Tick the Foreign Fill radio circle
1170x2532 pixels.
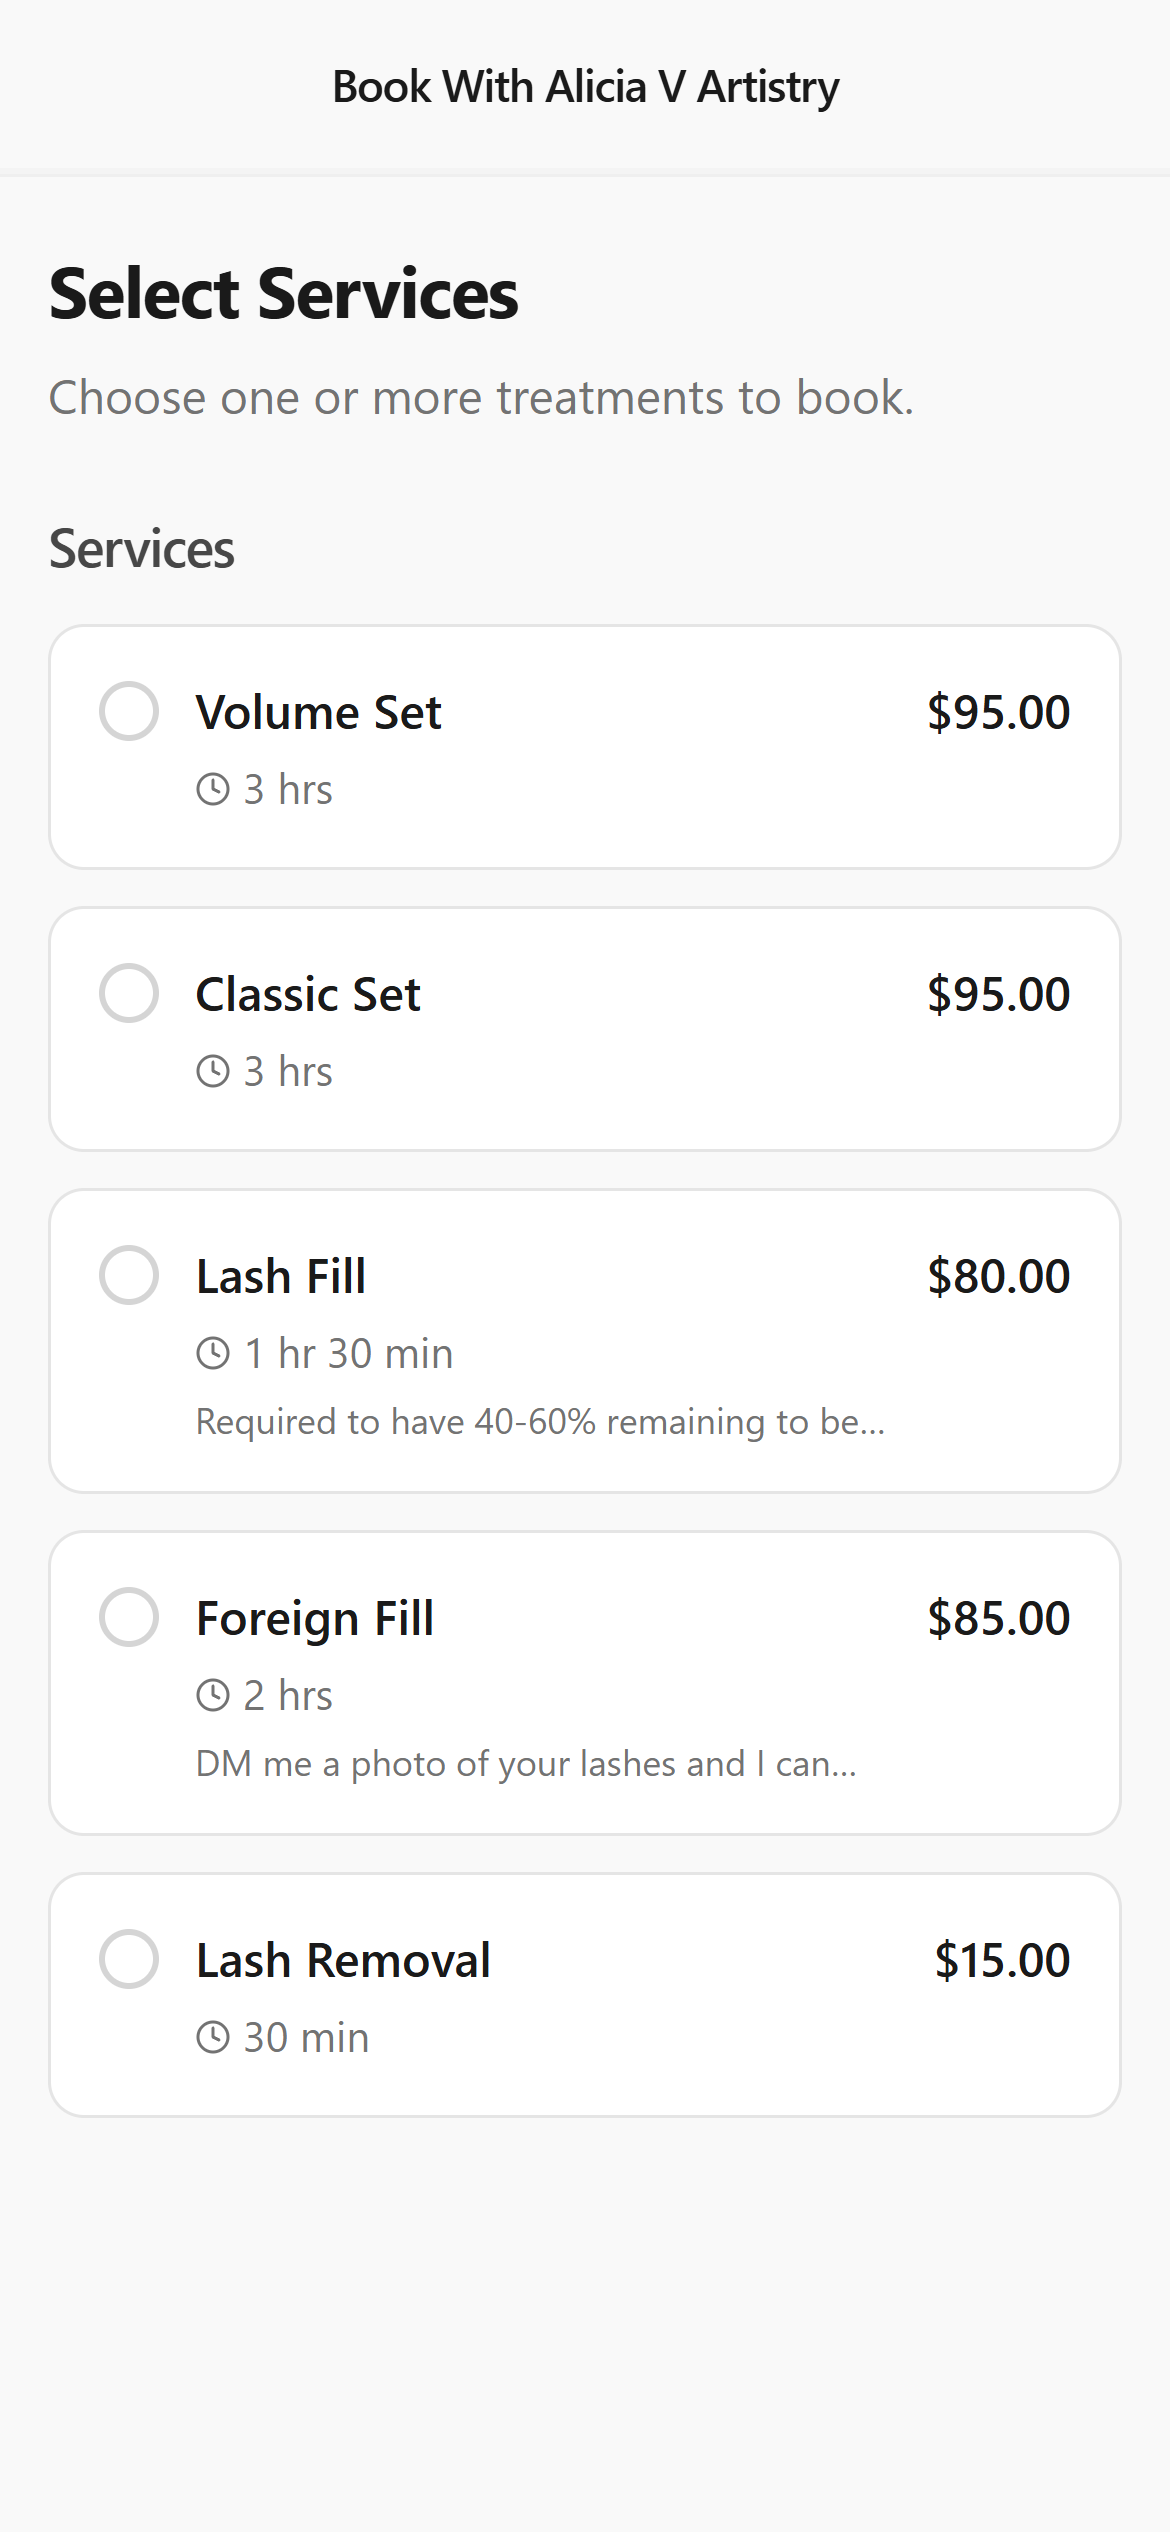click(129, 1617)
